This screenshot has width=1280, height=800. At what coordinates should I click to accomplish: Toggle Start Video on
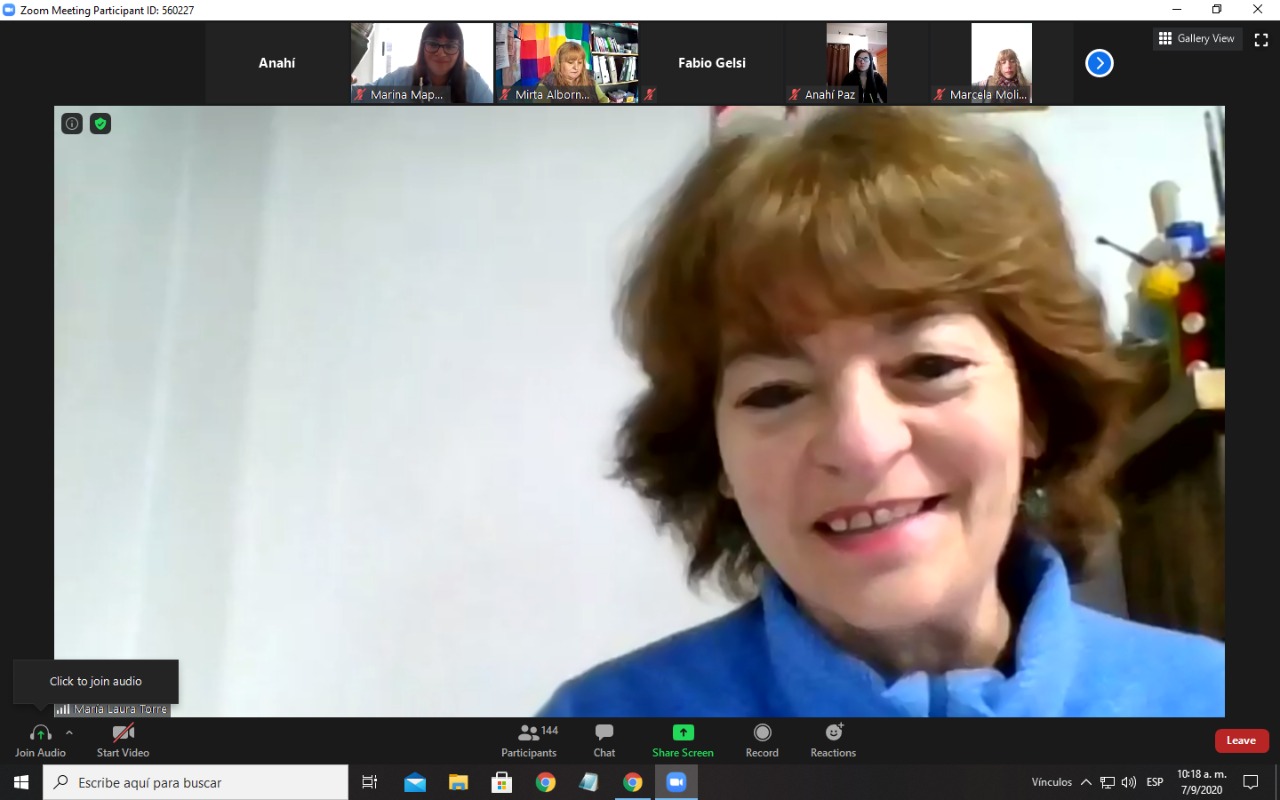point(123,740)
